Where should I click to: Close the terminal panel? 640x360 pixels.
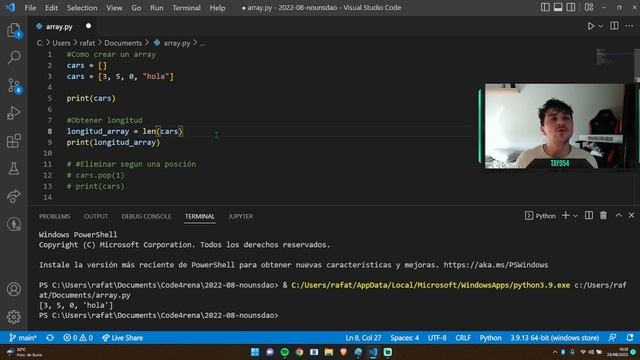pyautogui.click(x=631, y=216)
